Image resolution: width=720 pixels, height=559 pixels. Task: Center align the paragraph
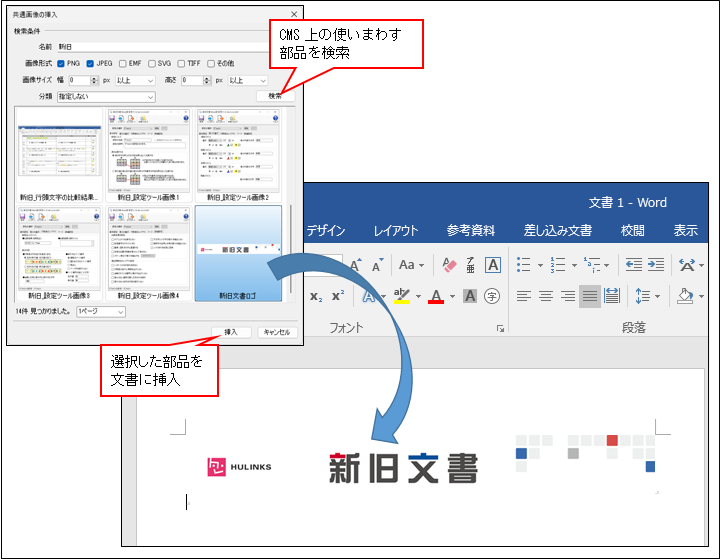546,296
